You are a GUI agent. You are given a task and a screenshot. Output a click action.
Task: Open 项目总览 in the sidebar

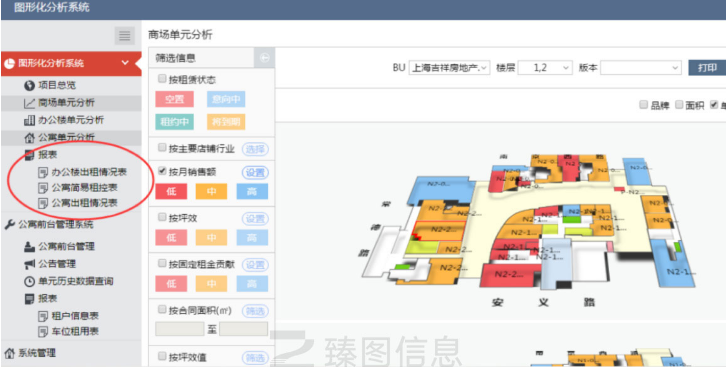[x=56, y=85]
